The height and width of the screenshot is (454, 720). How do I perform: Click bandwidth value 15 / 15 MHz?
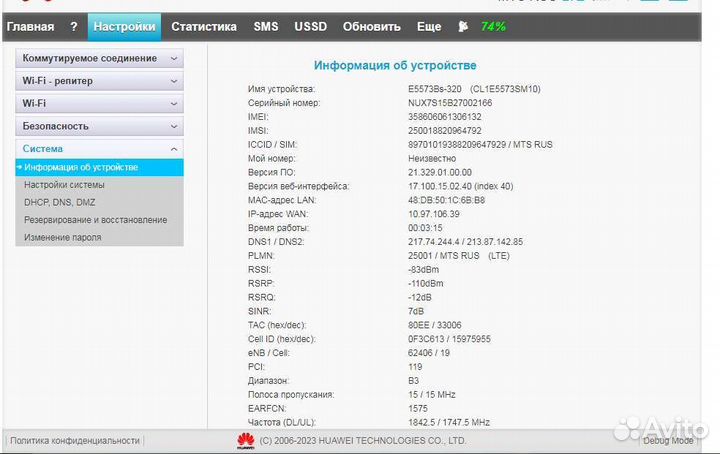(432, 395)
